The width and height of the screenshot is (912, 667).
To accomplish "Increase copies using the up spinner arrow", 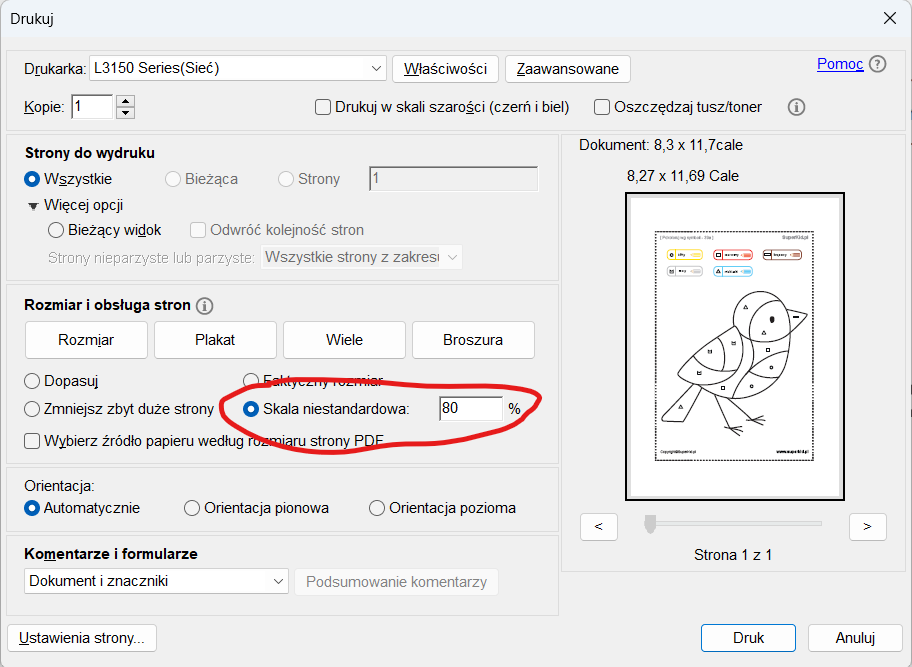I will (x=125, y=101).
